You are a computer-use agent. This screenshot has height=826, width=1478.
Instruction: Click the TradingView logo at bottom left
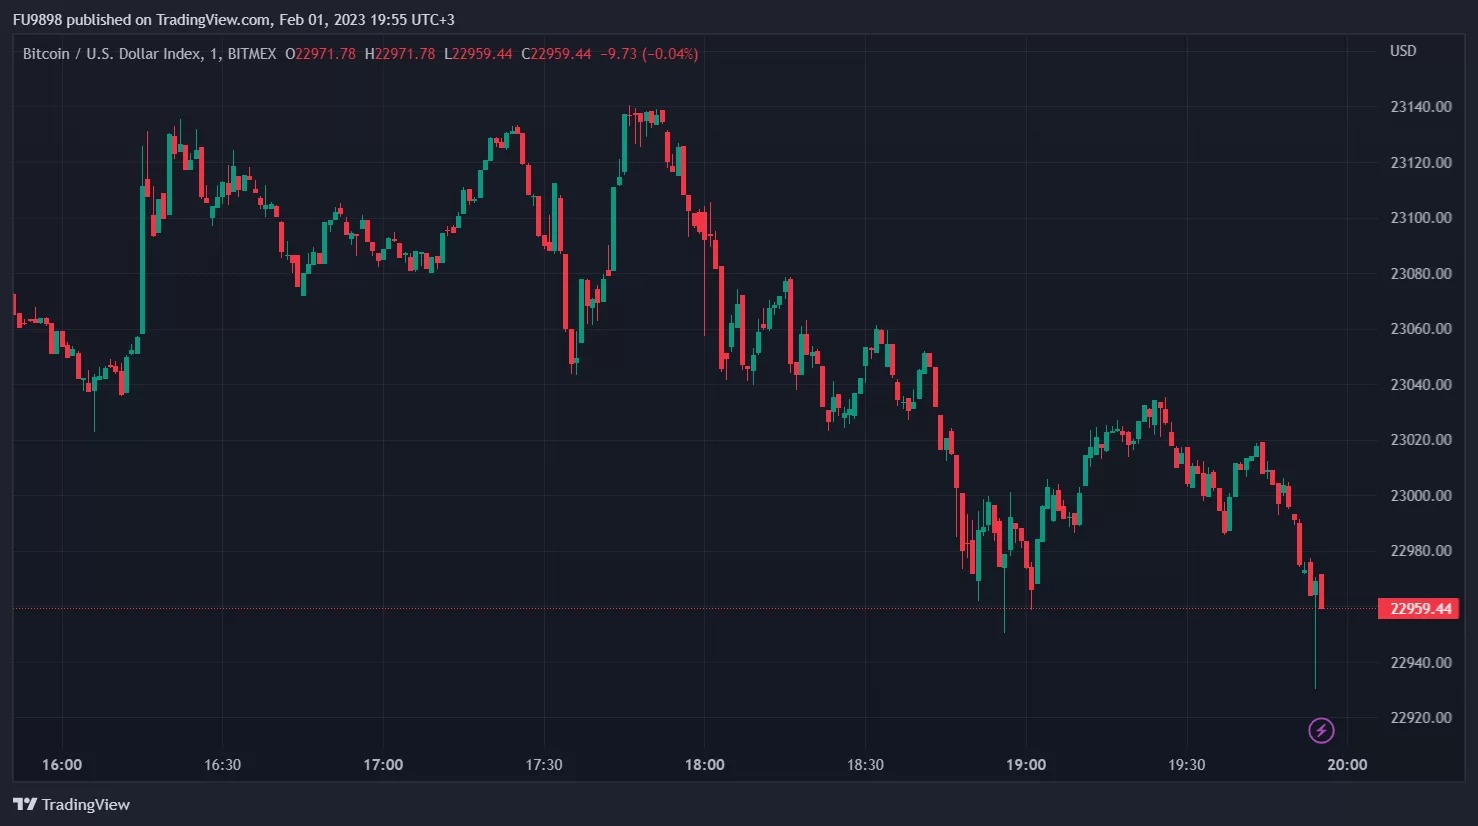[x=72, y=804]
